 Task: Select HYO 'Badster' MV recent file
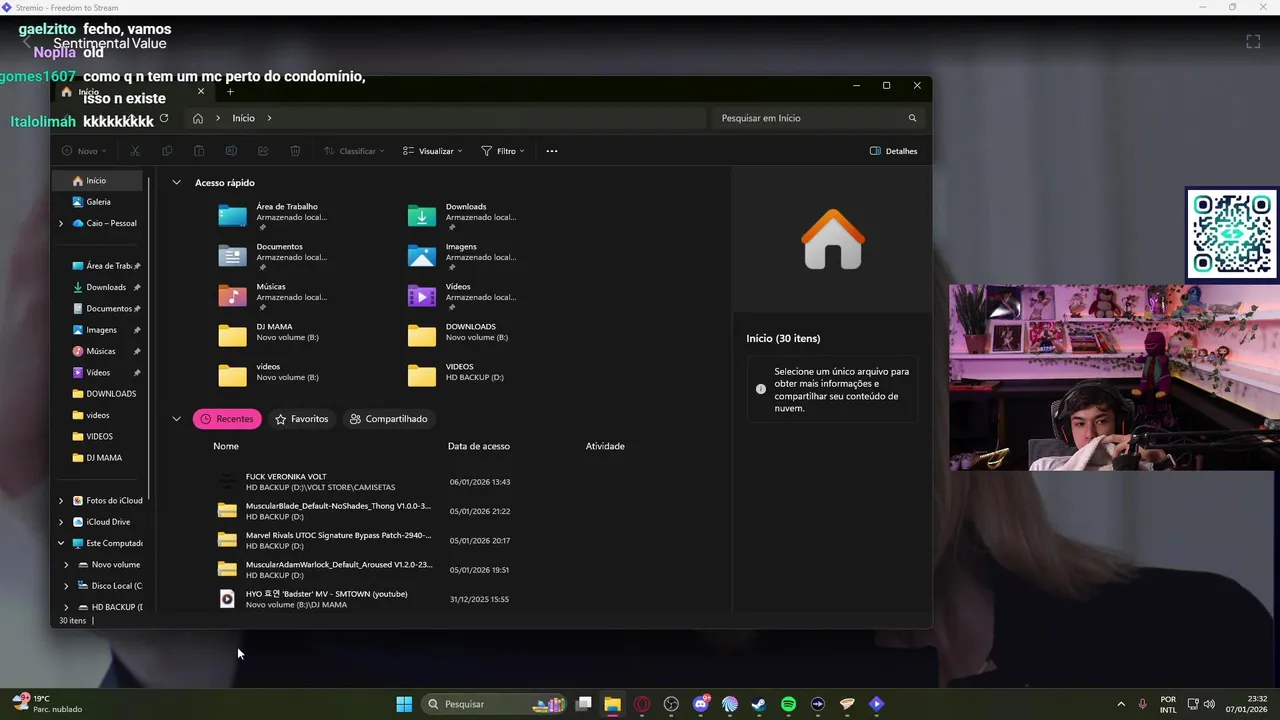[x=365, y=599]
